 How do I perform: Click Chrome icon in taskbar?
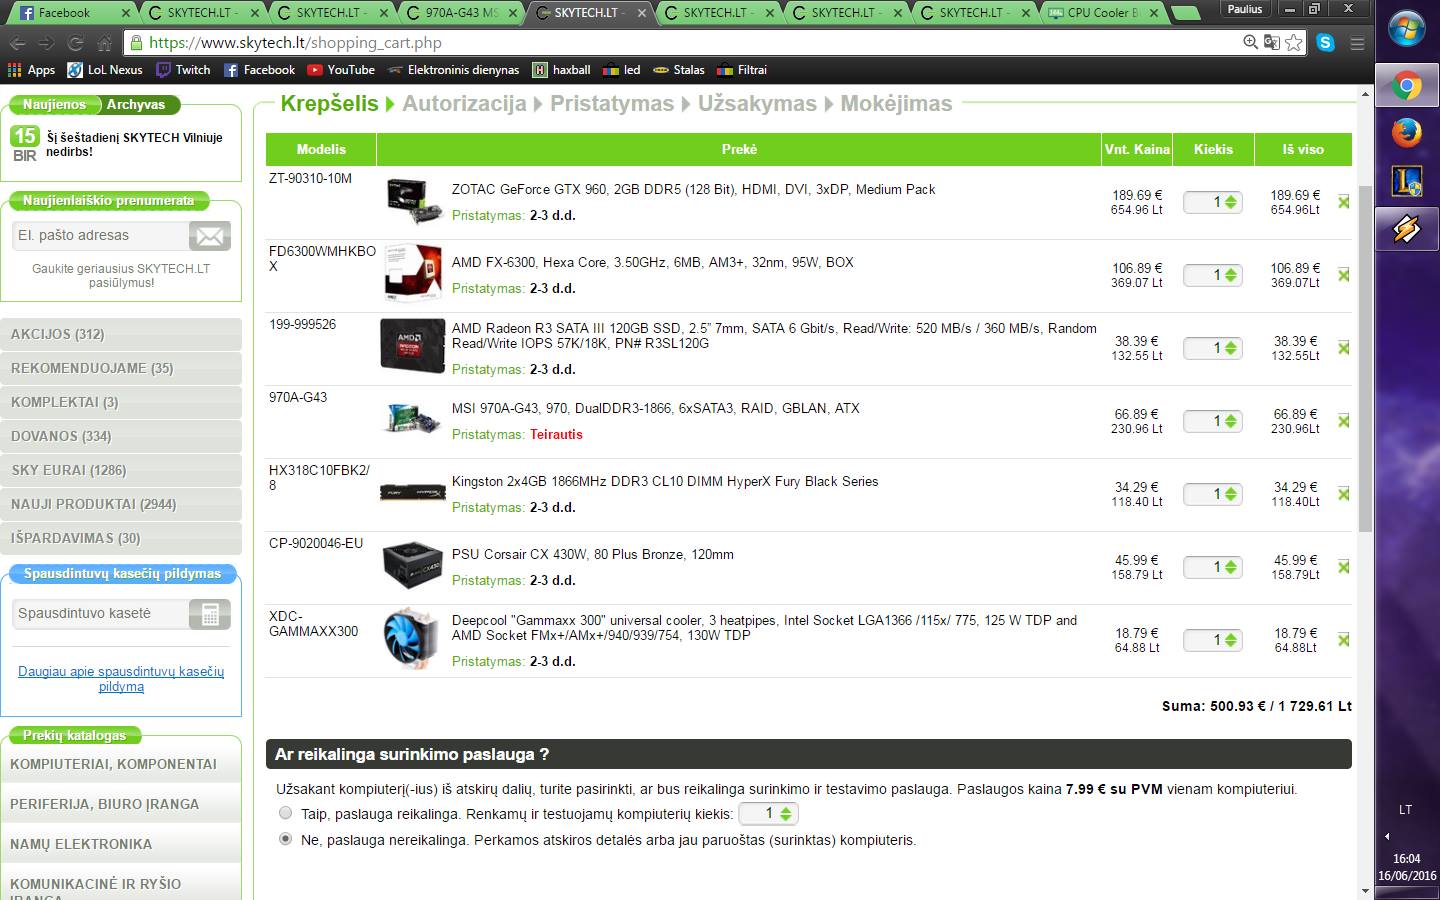(x=1407, y=87)
